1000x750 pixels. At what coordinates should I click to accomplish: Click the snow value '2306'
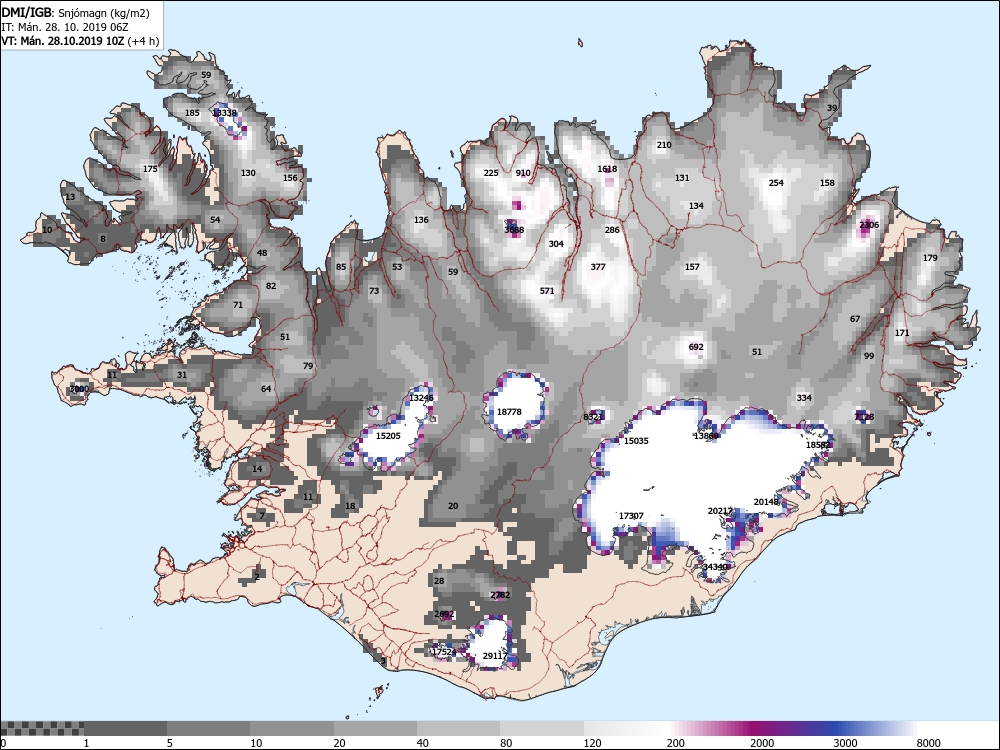pos(869,225)
